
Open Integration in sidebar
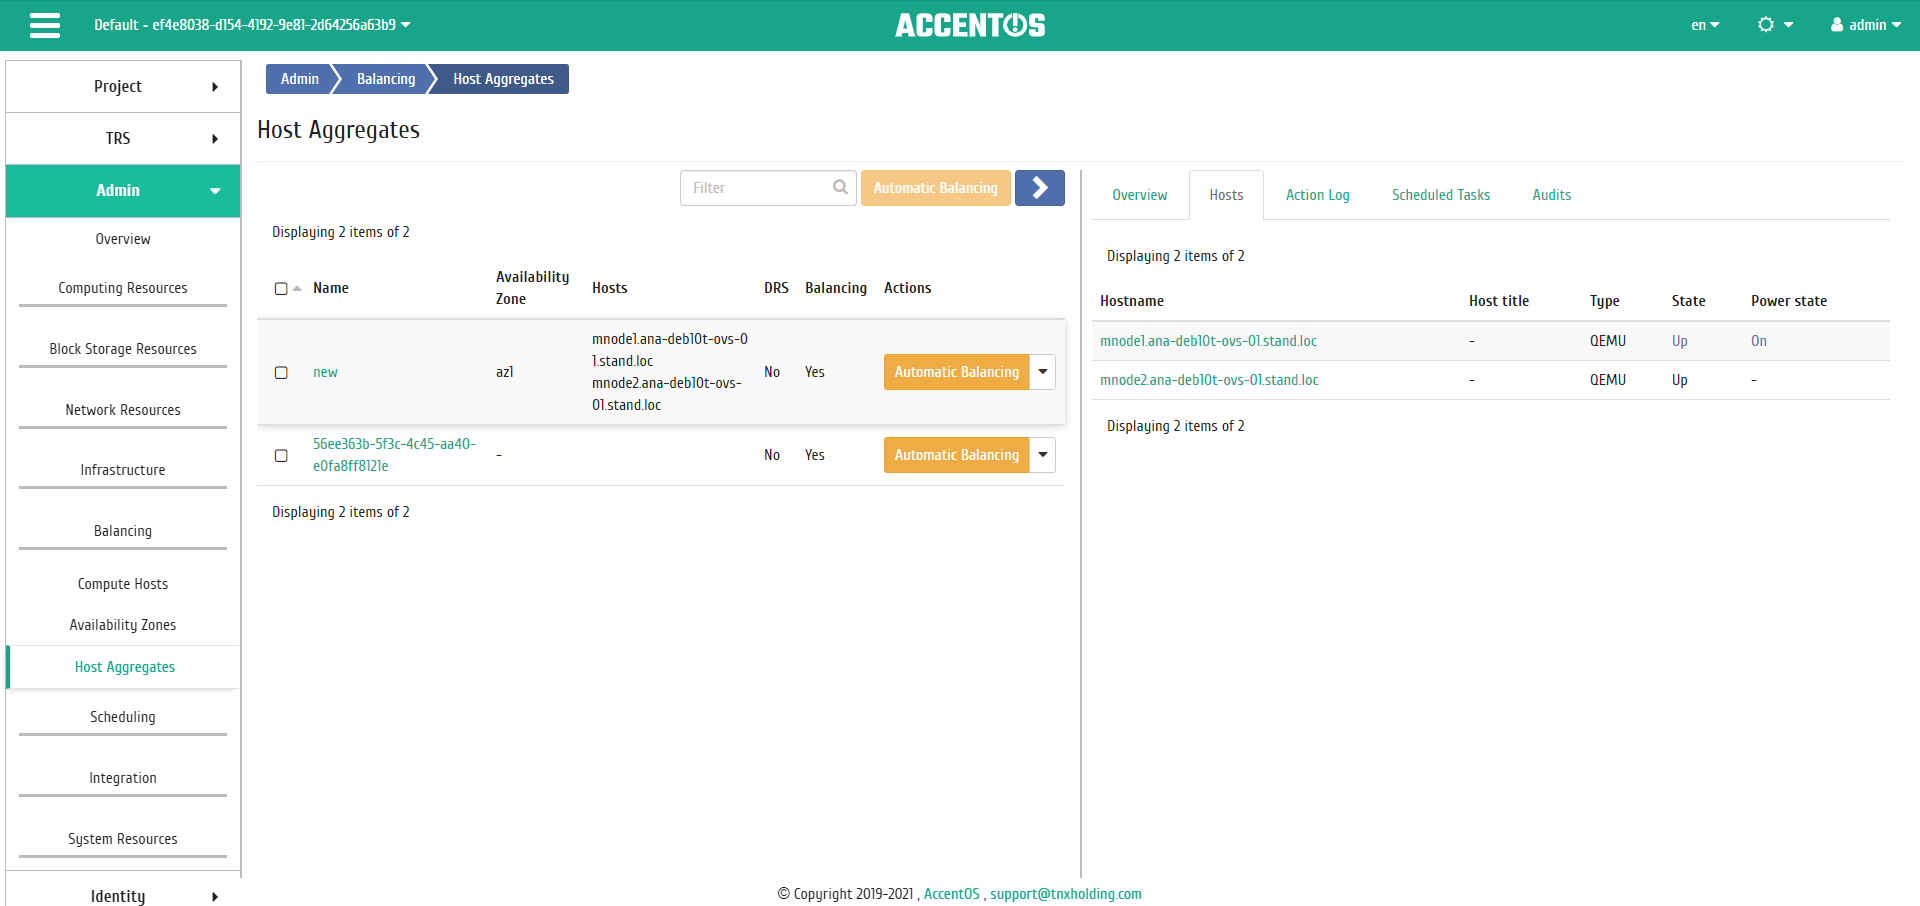tap(123, 778)
